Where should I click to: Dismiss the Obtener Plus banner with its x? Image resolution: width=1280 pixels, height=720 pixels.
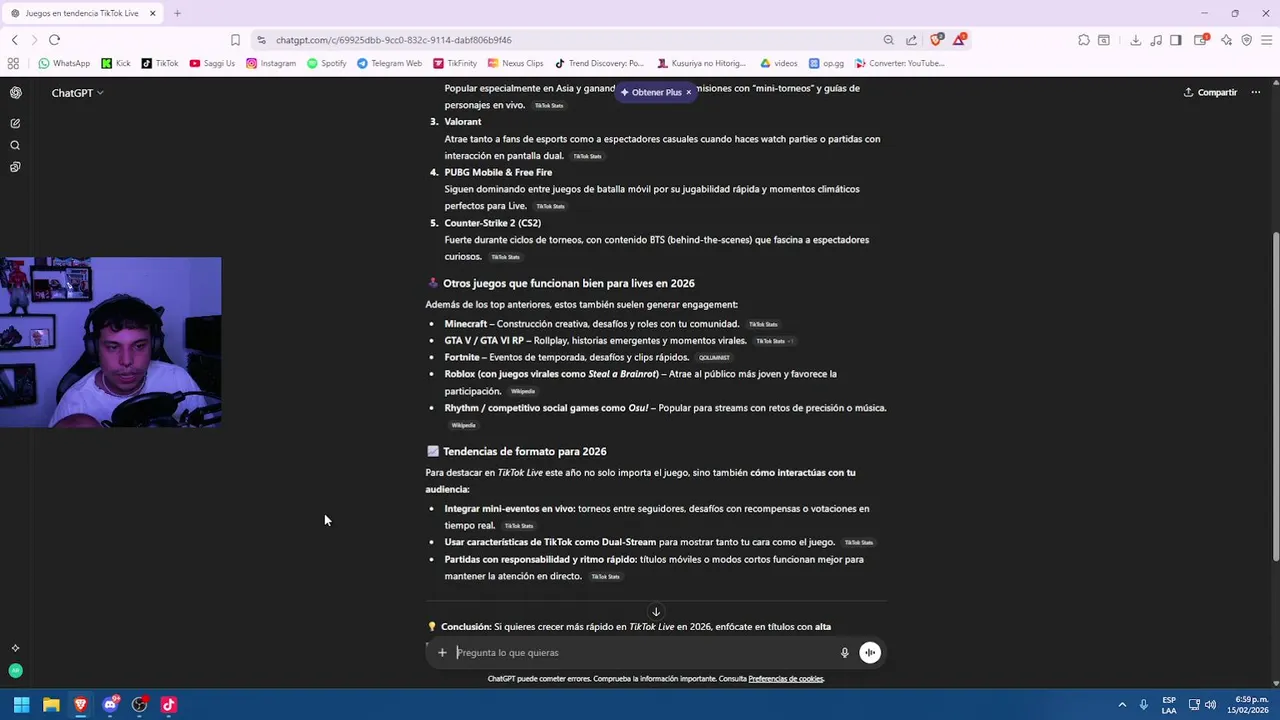click(688, 92)
